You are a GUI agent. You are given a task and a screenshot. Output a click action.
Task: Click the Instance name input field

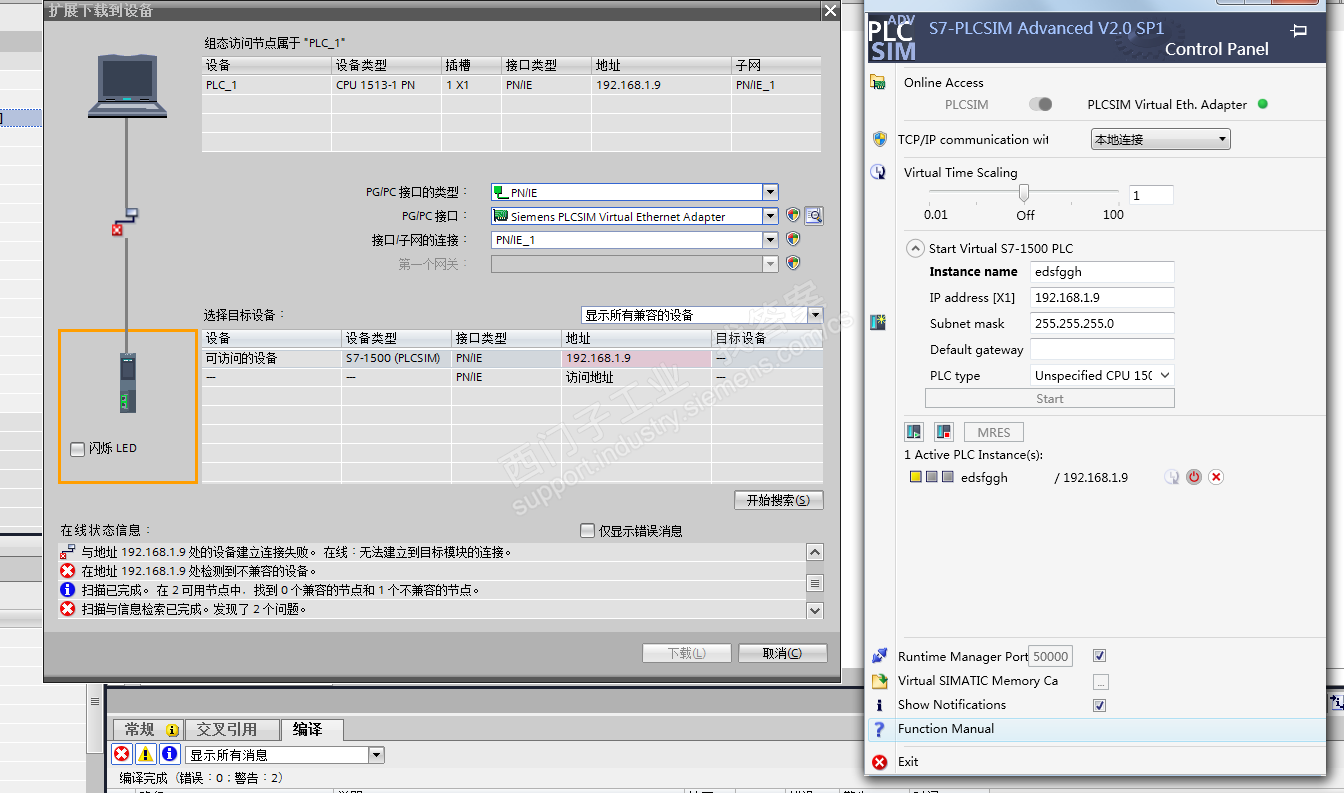pos(1102,271)
